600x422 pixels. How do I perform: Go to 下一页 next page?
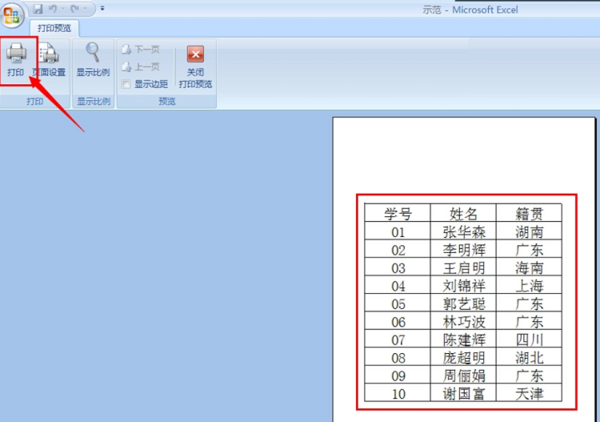point(140,49)
